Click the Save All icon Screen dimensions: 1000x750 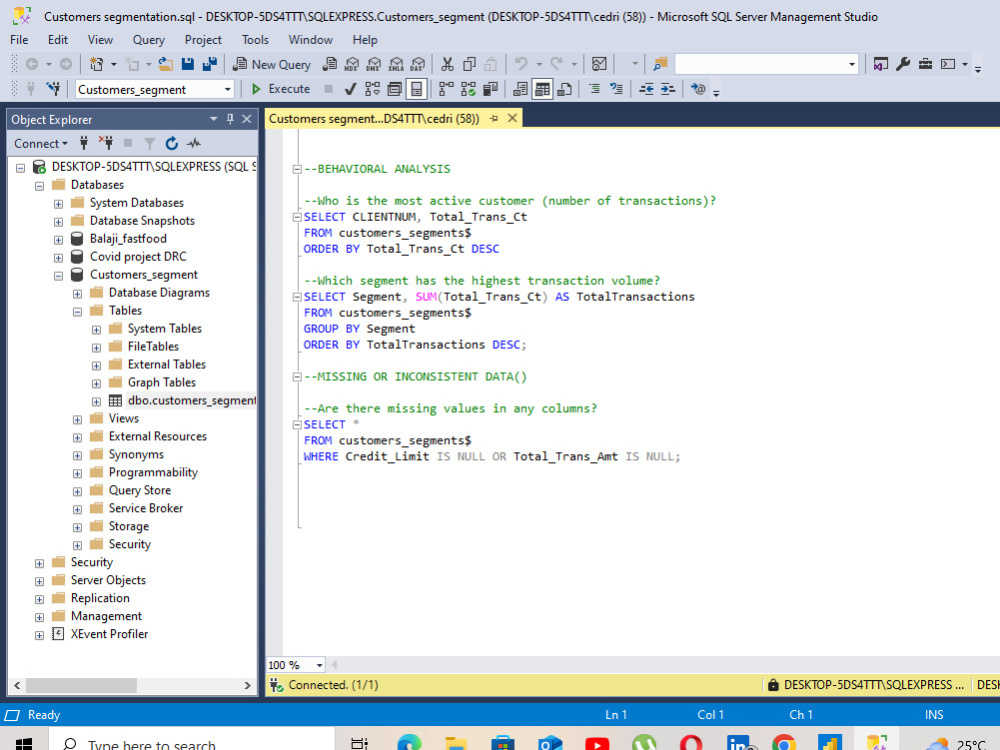pos(210,64)
